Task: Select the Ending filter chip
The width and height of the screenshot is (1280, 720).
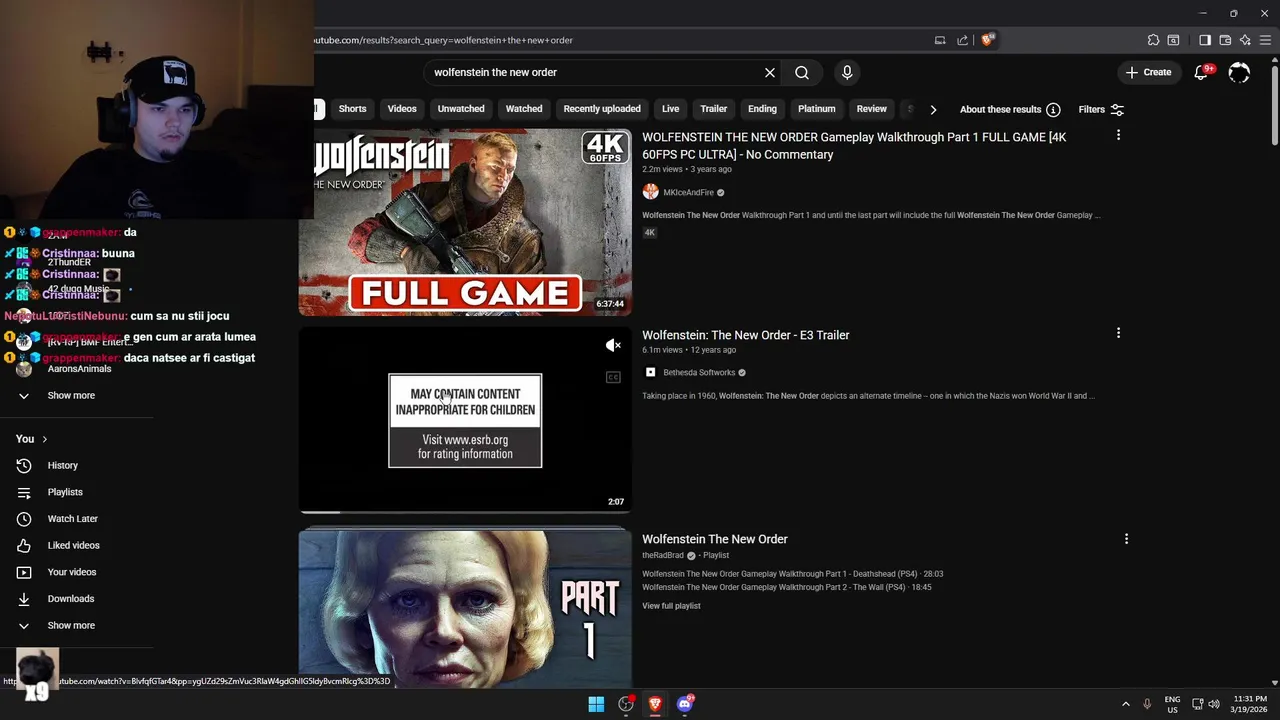Action: coord(762,109)
